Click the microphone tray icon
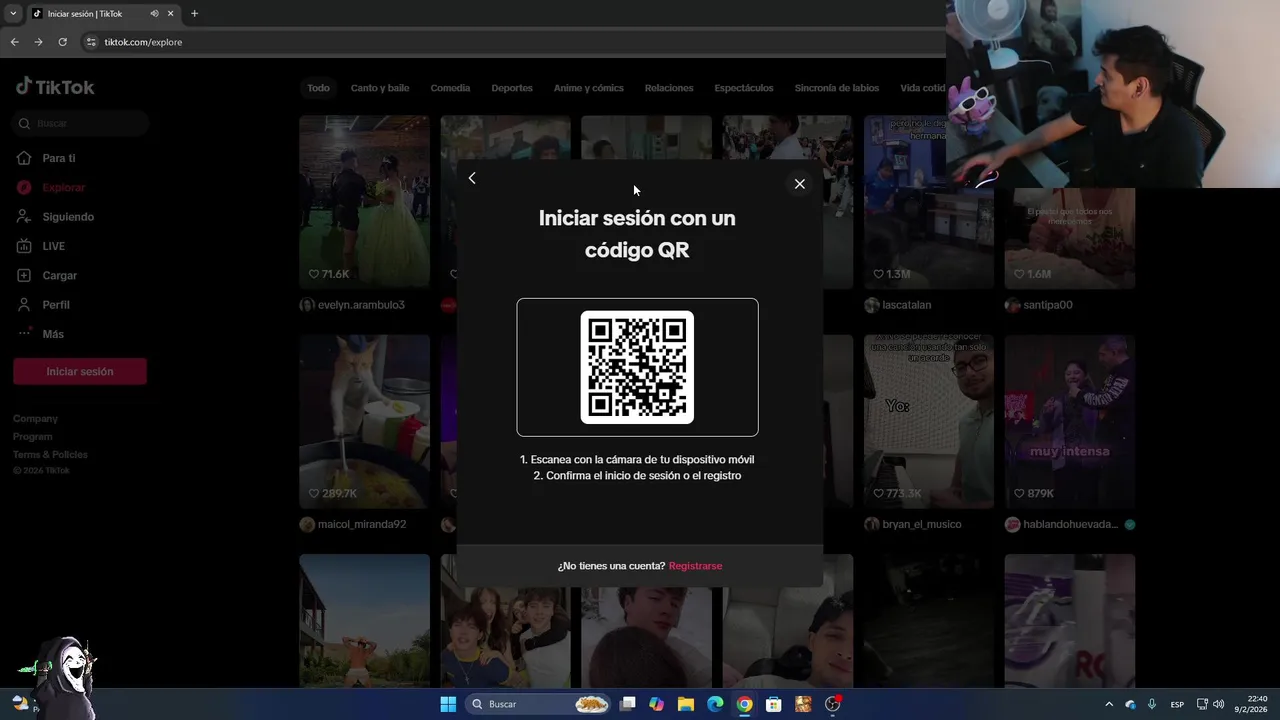 [1152, 704]
